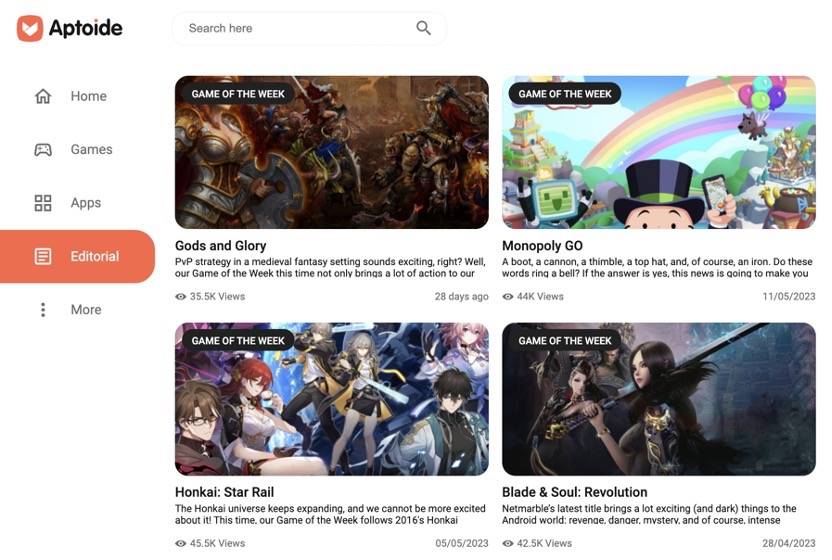Click the '42.5K Views' text
The image size is (832, 560).
(544, 544)
